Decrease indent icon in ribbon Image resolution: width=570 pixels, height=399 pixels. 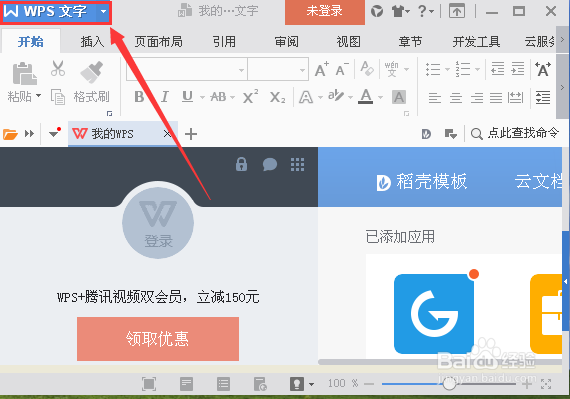point(497,68)
